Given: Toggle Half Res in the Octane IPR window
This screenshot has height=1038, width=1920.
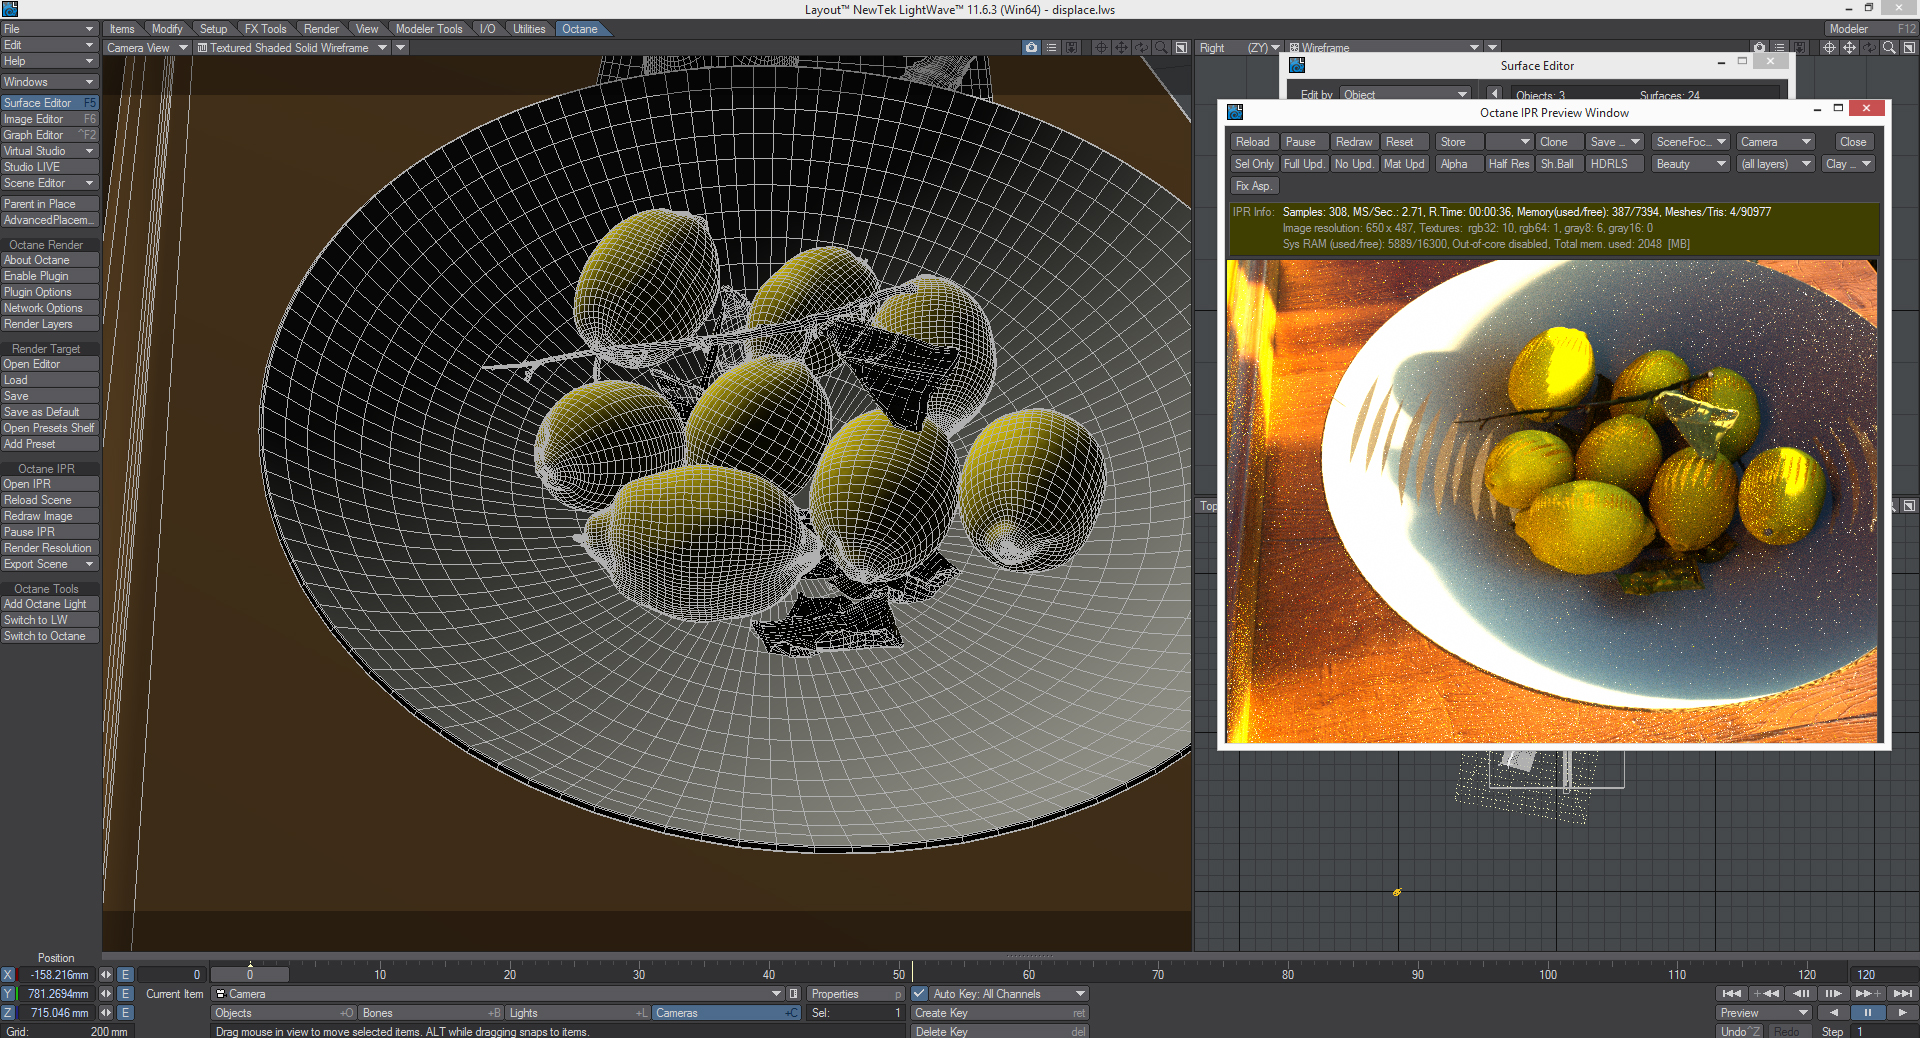Looking at the screenshot, I should [1508, 164].
